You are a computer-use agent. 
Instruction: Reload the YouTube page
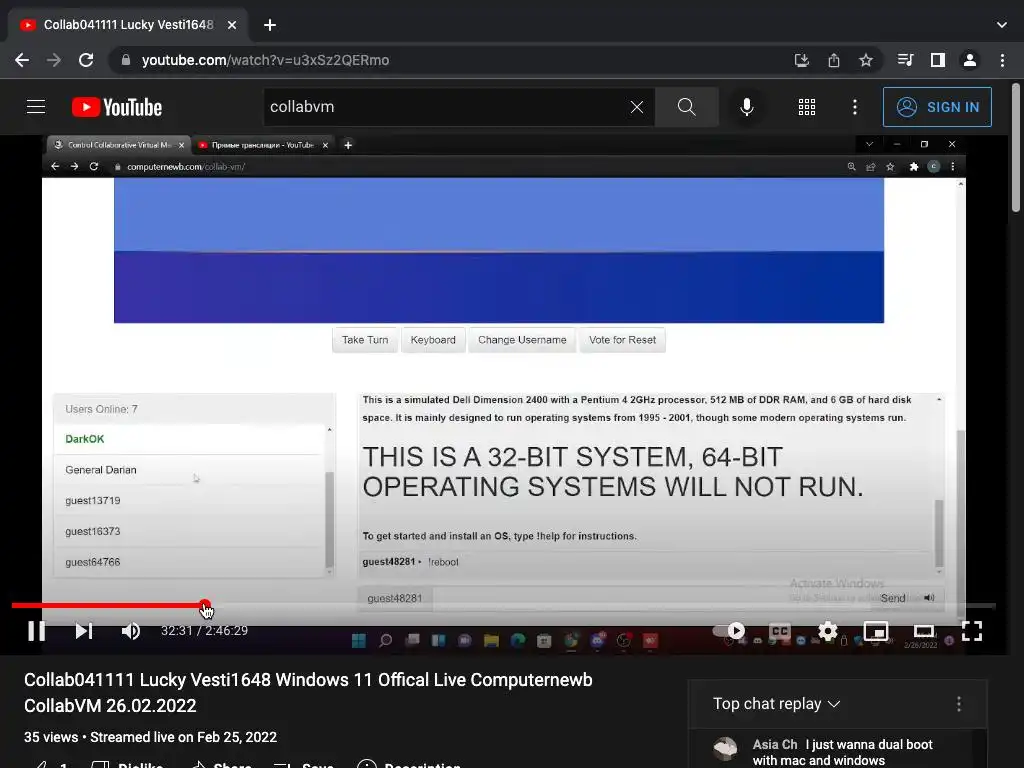click(86, 60)
